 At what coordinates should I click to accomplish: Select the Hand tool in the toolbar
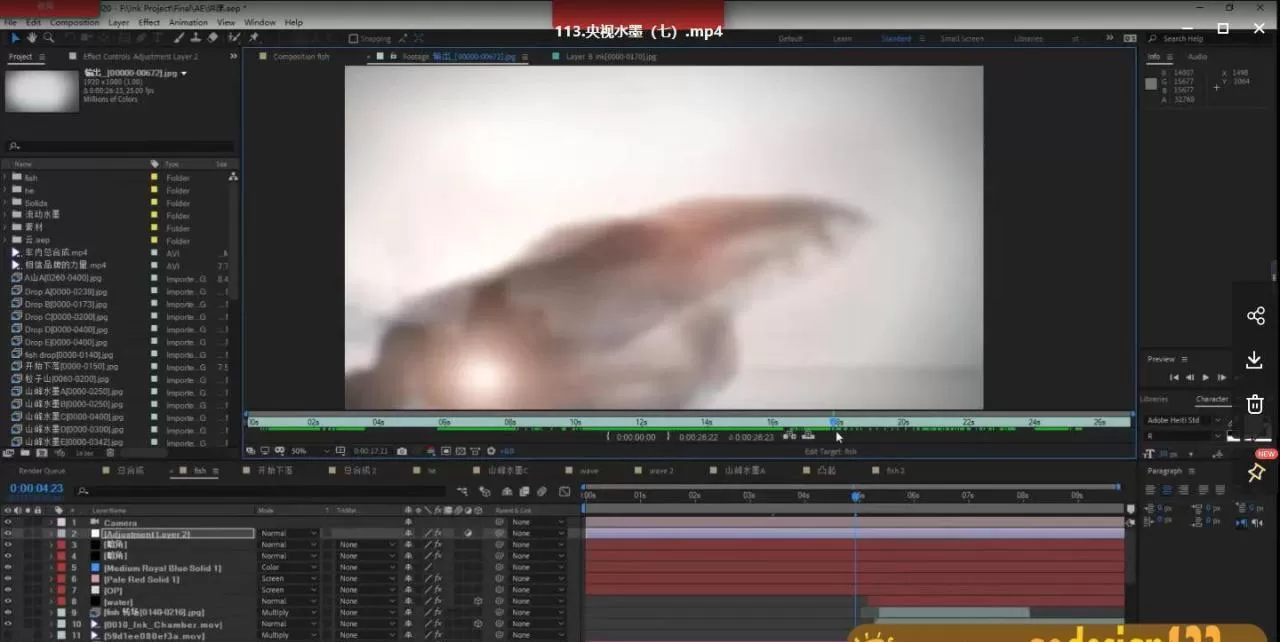click(x=32, y=37)
